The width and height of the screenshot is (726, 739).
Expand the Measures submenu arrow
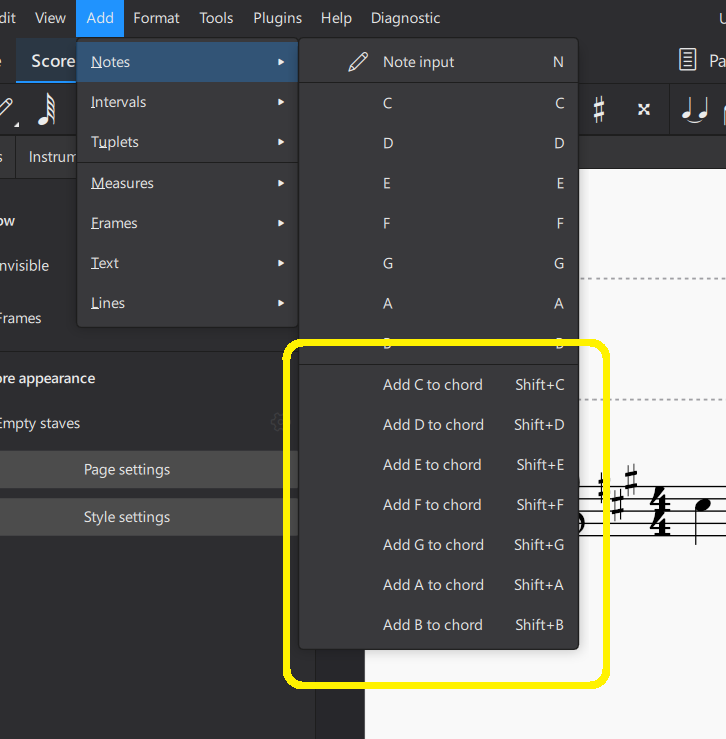[281, 183]
